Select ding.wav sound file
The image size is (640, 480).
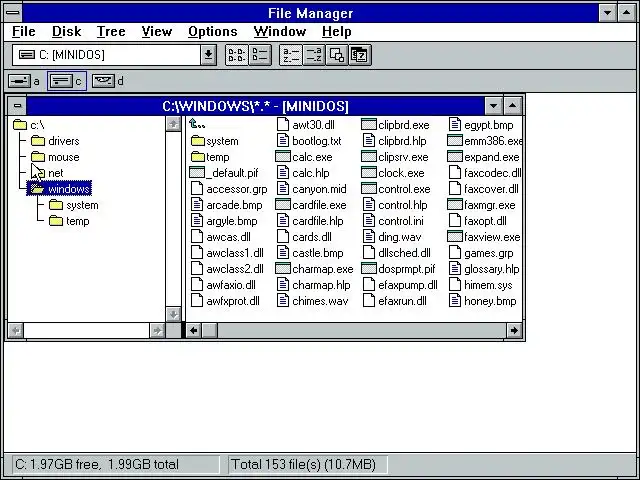coord(392,237)
